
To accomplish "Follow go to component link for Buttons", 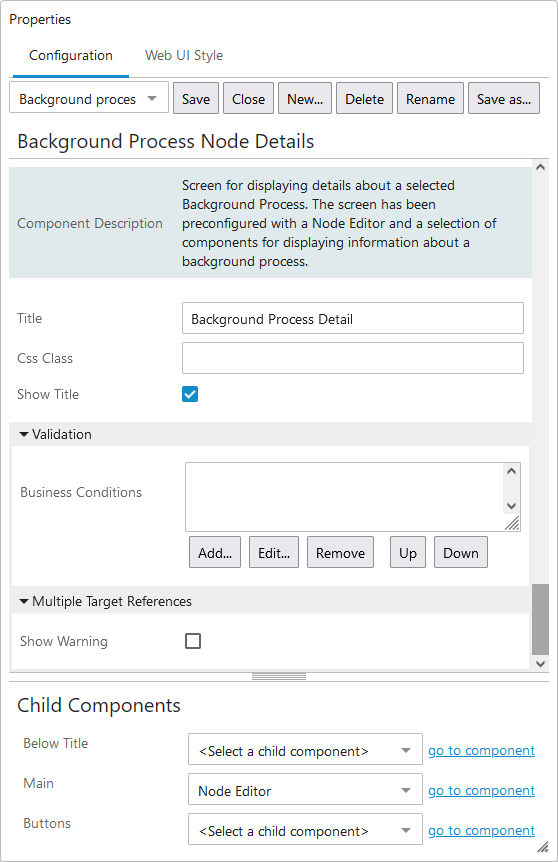I will (x=482, y=831).
